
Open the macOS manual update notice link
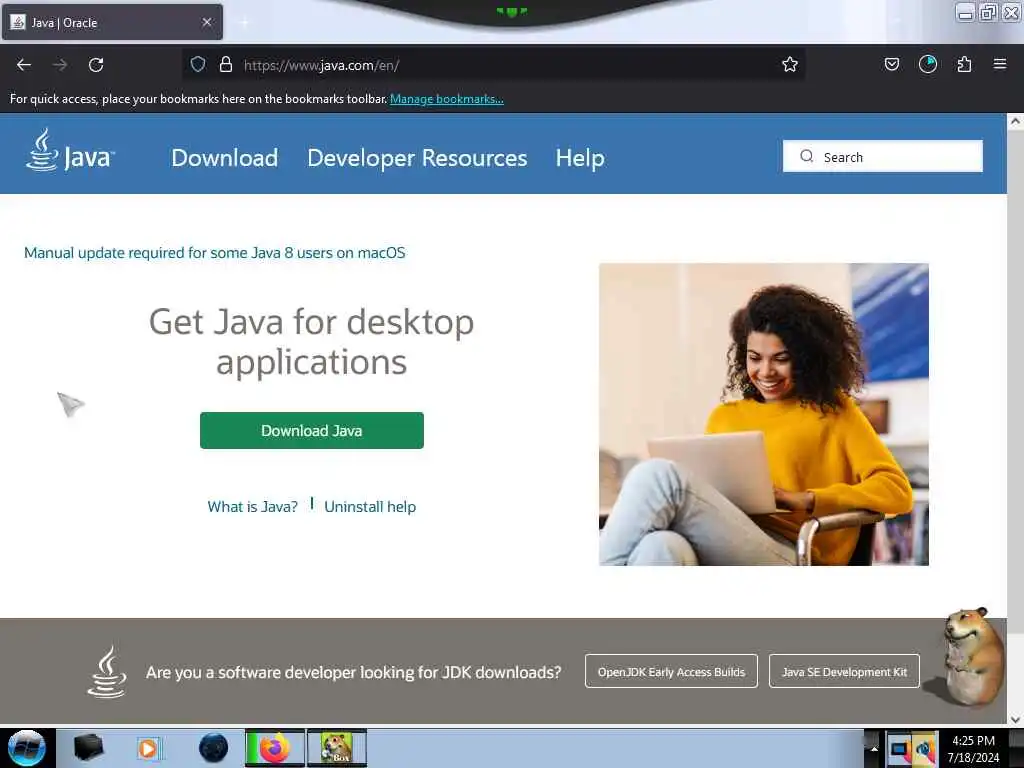pos(214,253)
